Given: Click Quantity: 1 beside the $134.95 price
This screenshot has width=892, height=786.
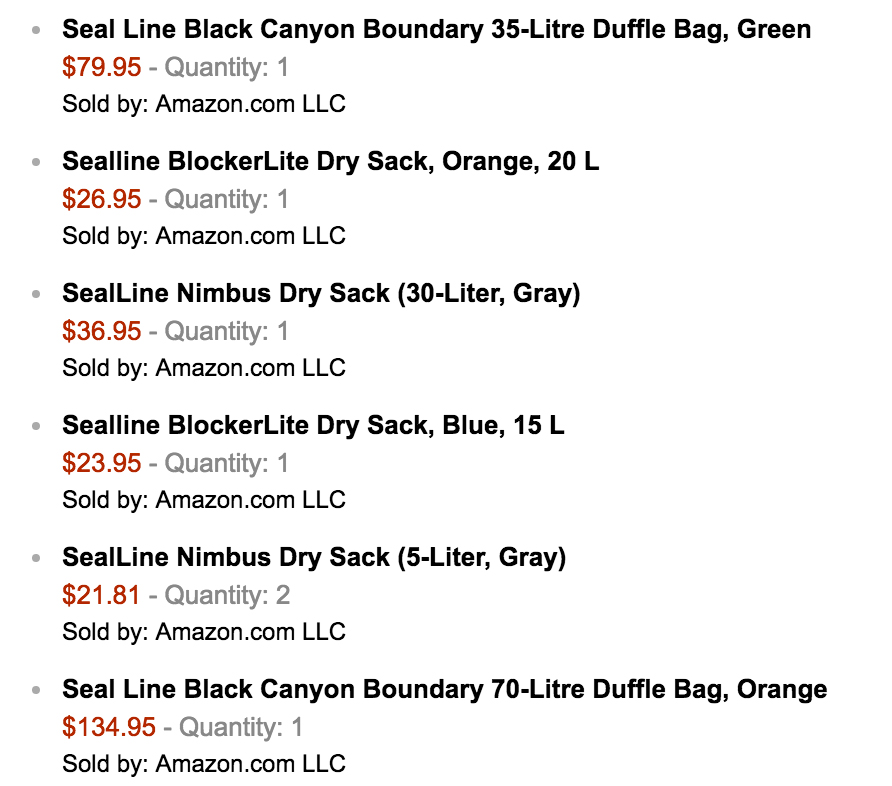Looking at the screenshot, I should (x=241, y=727).
